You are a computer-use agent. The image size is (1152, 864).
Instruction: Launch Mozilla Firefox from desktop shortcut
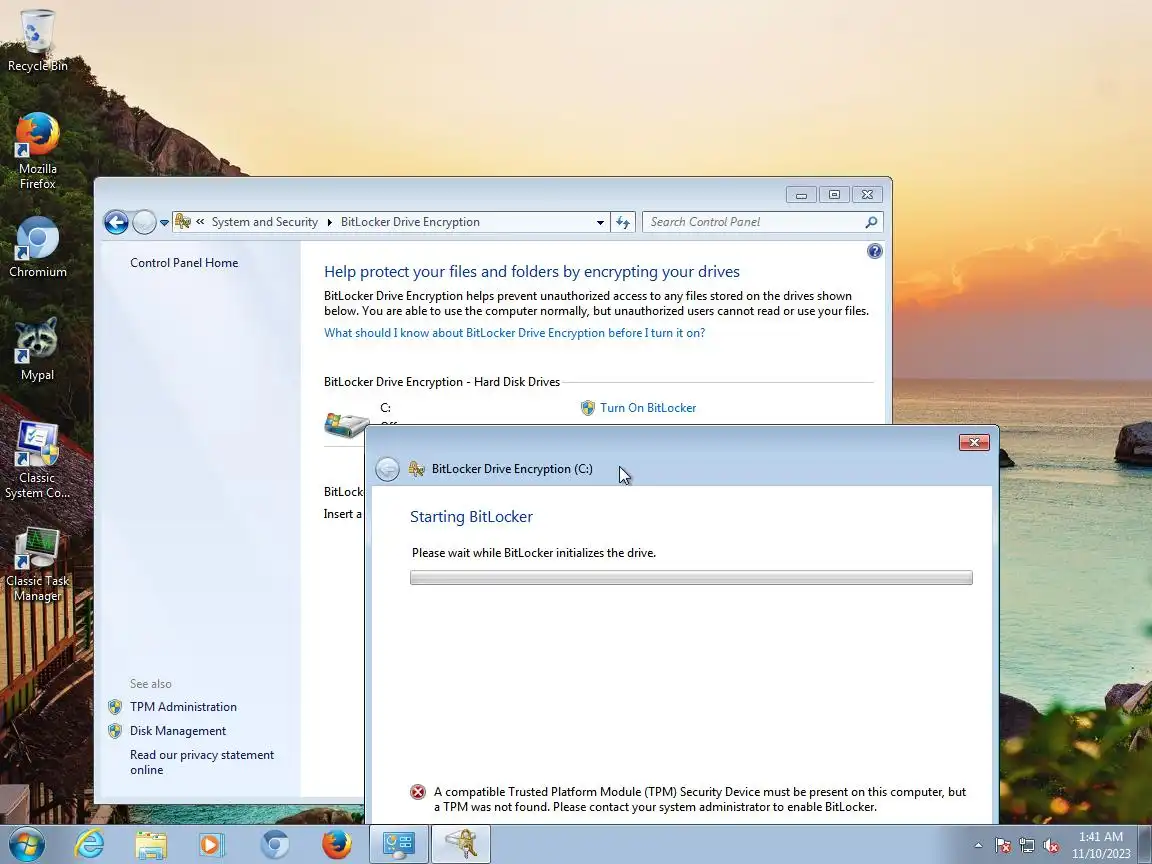pyautogui.click(x=37, y=151)
